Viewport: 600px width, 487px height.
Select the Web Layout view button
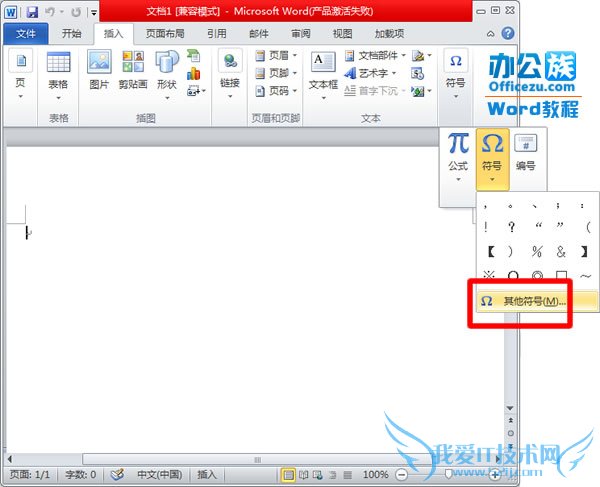tap(318, 475)
